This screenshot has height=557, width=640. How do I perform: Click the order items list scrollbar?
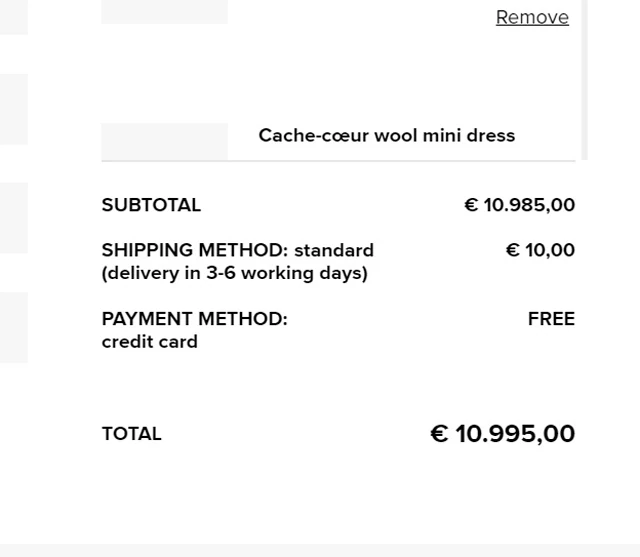pos(584,80)
